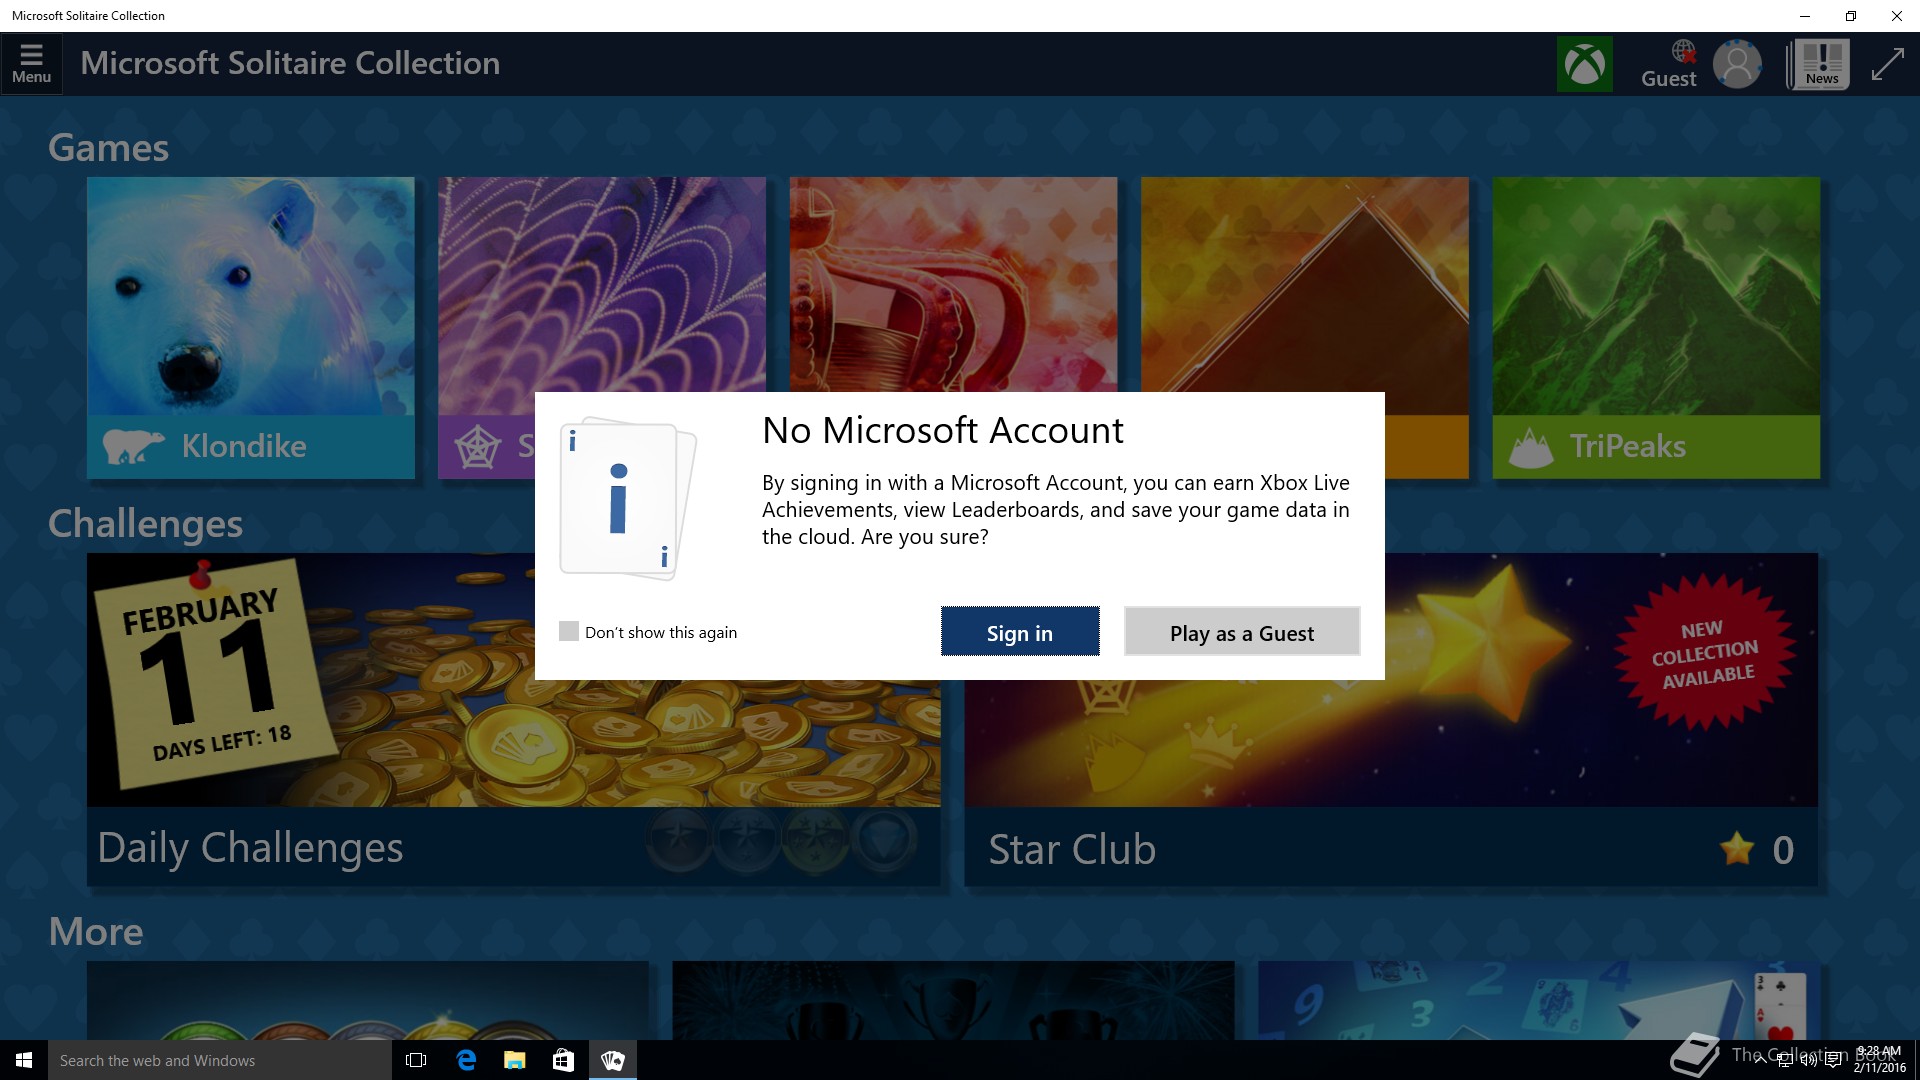
Task: Click the taskbar search box
Action: tap(220, 1060)
